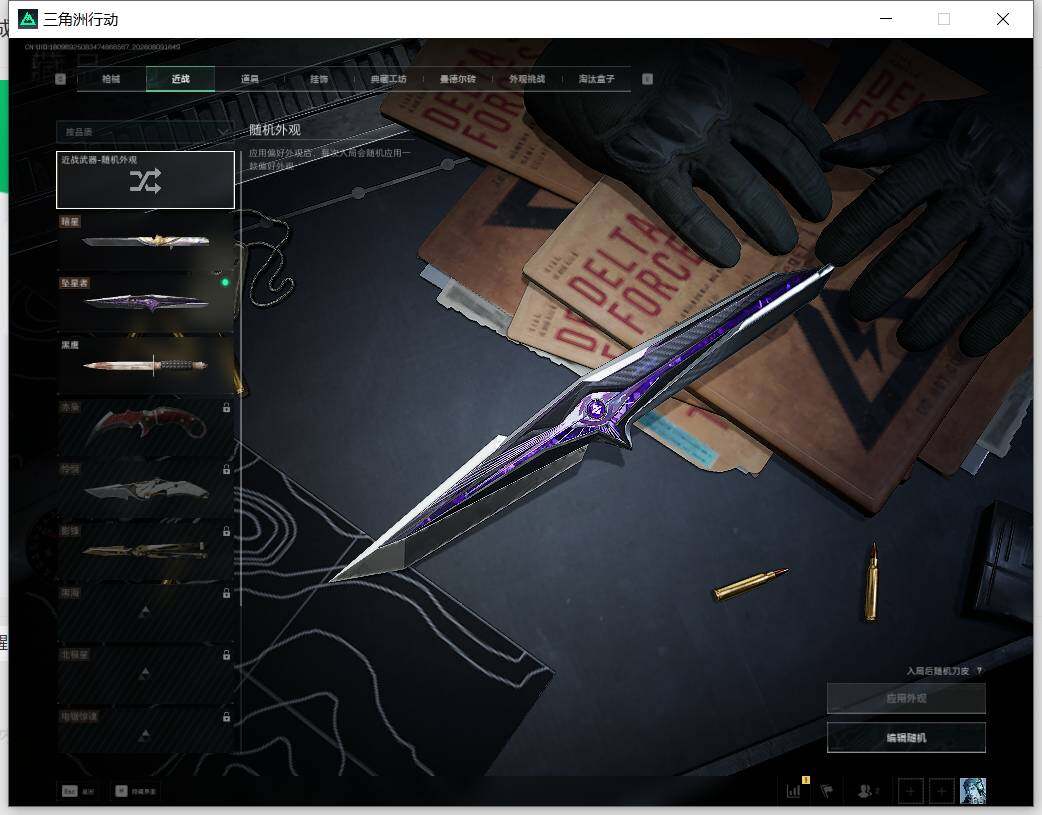The image size is (1042, 815).
Task: Click the first plus squad slot
Action: pos(910,791)
